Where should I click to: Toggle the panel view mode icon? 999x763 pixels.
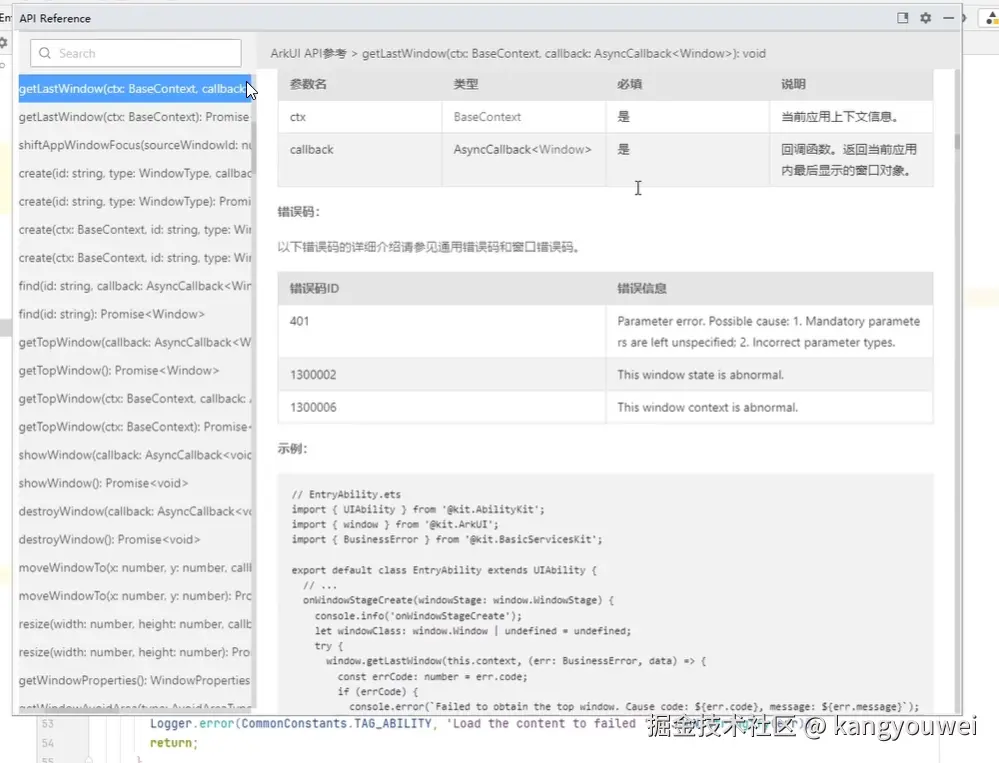pyautogui.click(x=903, y=18)
